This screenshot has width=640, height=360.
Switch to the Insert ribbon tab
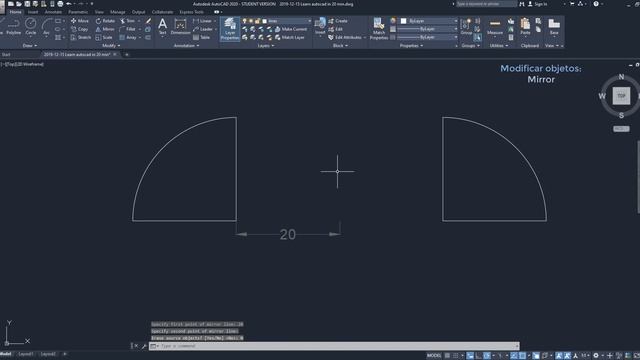click(x=33, y=12)
